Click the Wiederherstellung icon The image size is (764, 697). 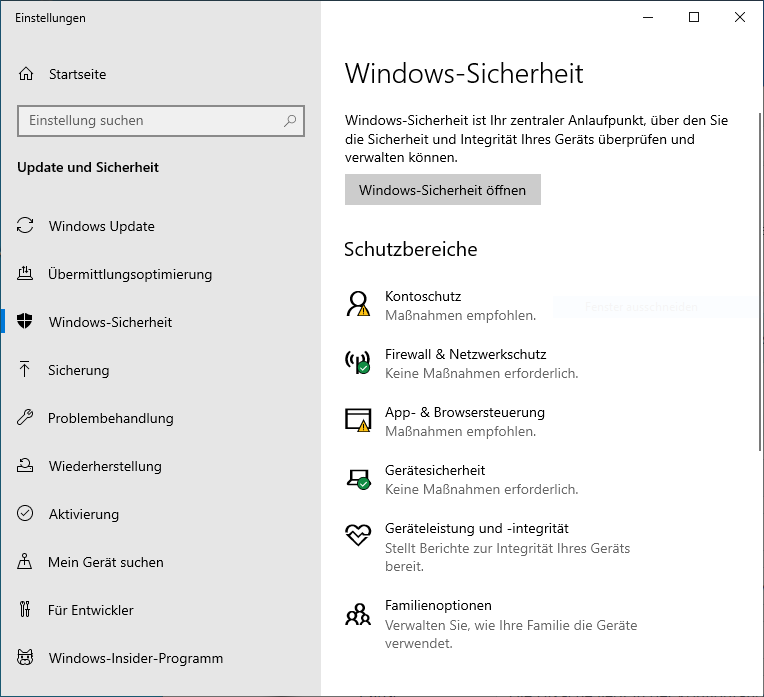click(25, 465)
